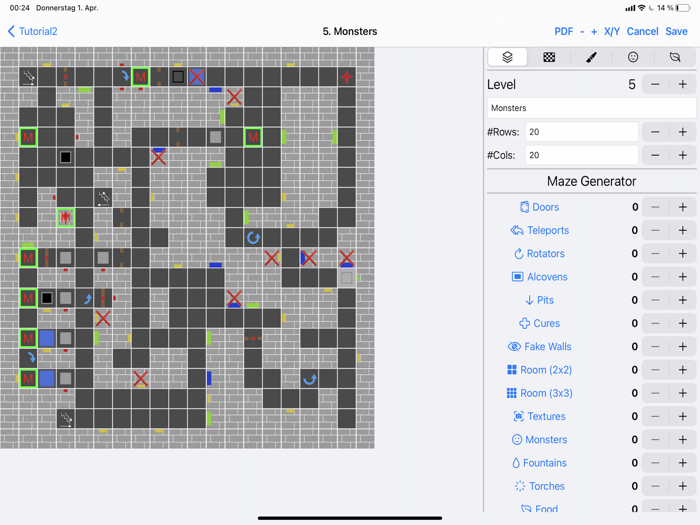Select the stairs tile in top-left maze corner
This screenshot has width=700, height=525.
tap(28, 77)
